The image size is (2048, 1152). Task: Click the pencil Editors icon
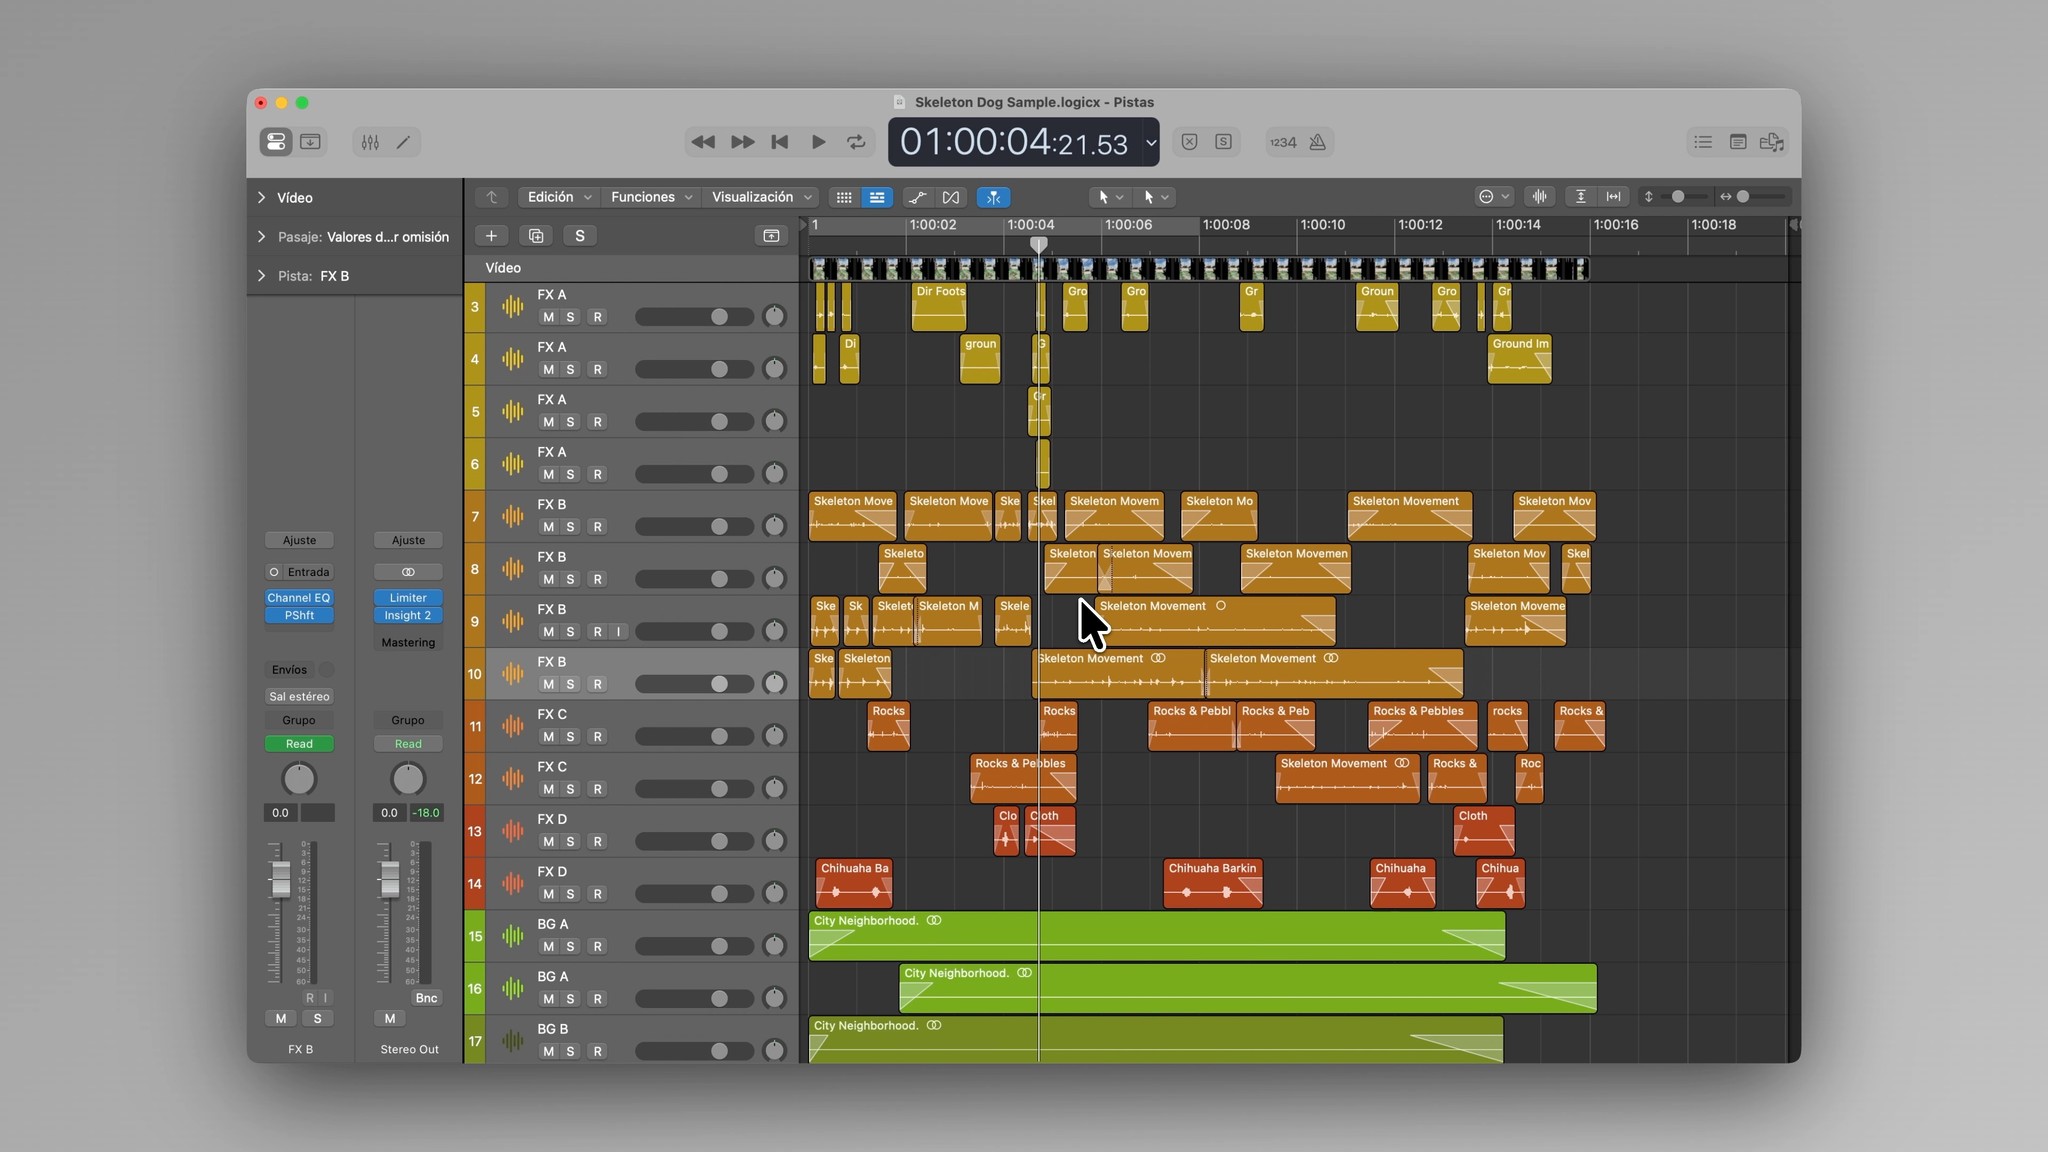[403, 142]
